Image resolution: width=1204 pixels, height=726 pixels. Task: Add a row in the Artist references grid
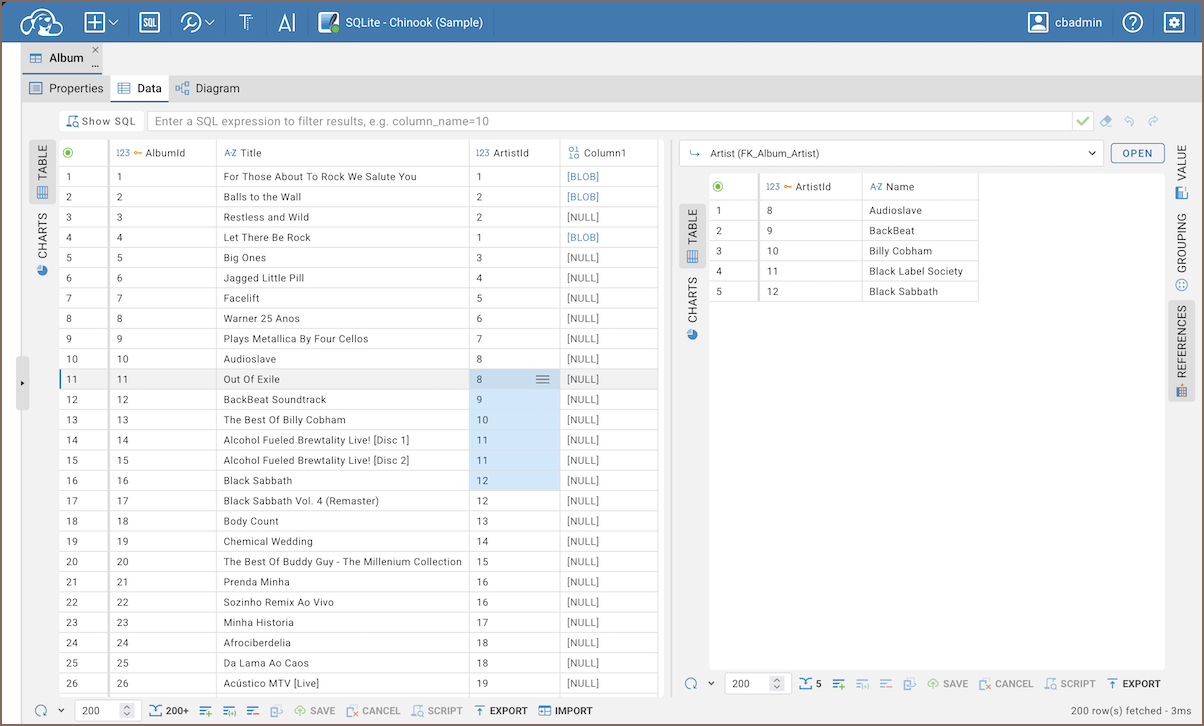pyautogui.click(x=839, y=684)
